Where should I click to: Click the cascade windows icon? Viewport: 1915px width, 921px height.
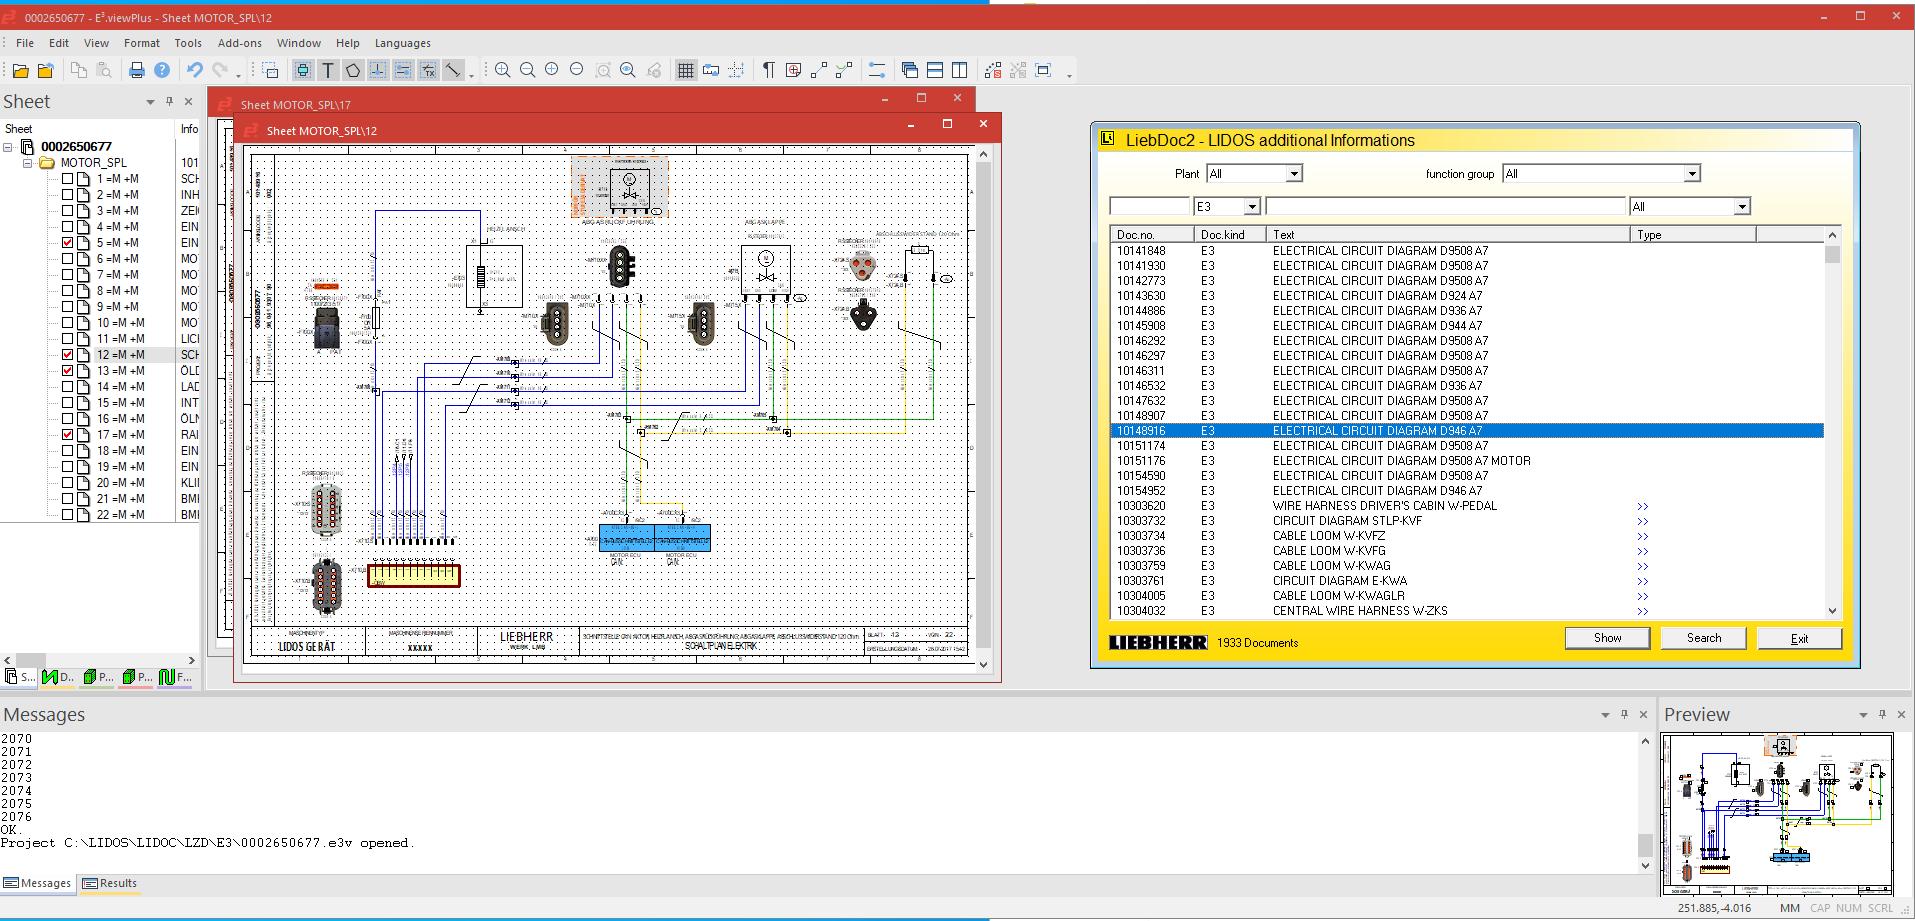coord(910,70)
